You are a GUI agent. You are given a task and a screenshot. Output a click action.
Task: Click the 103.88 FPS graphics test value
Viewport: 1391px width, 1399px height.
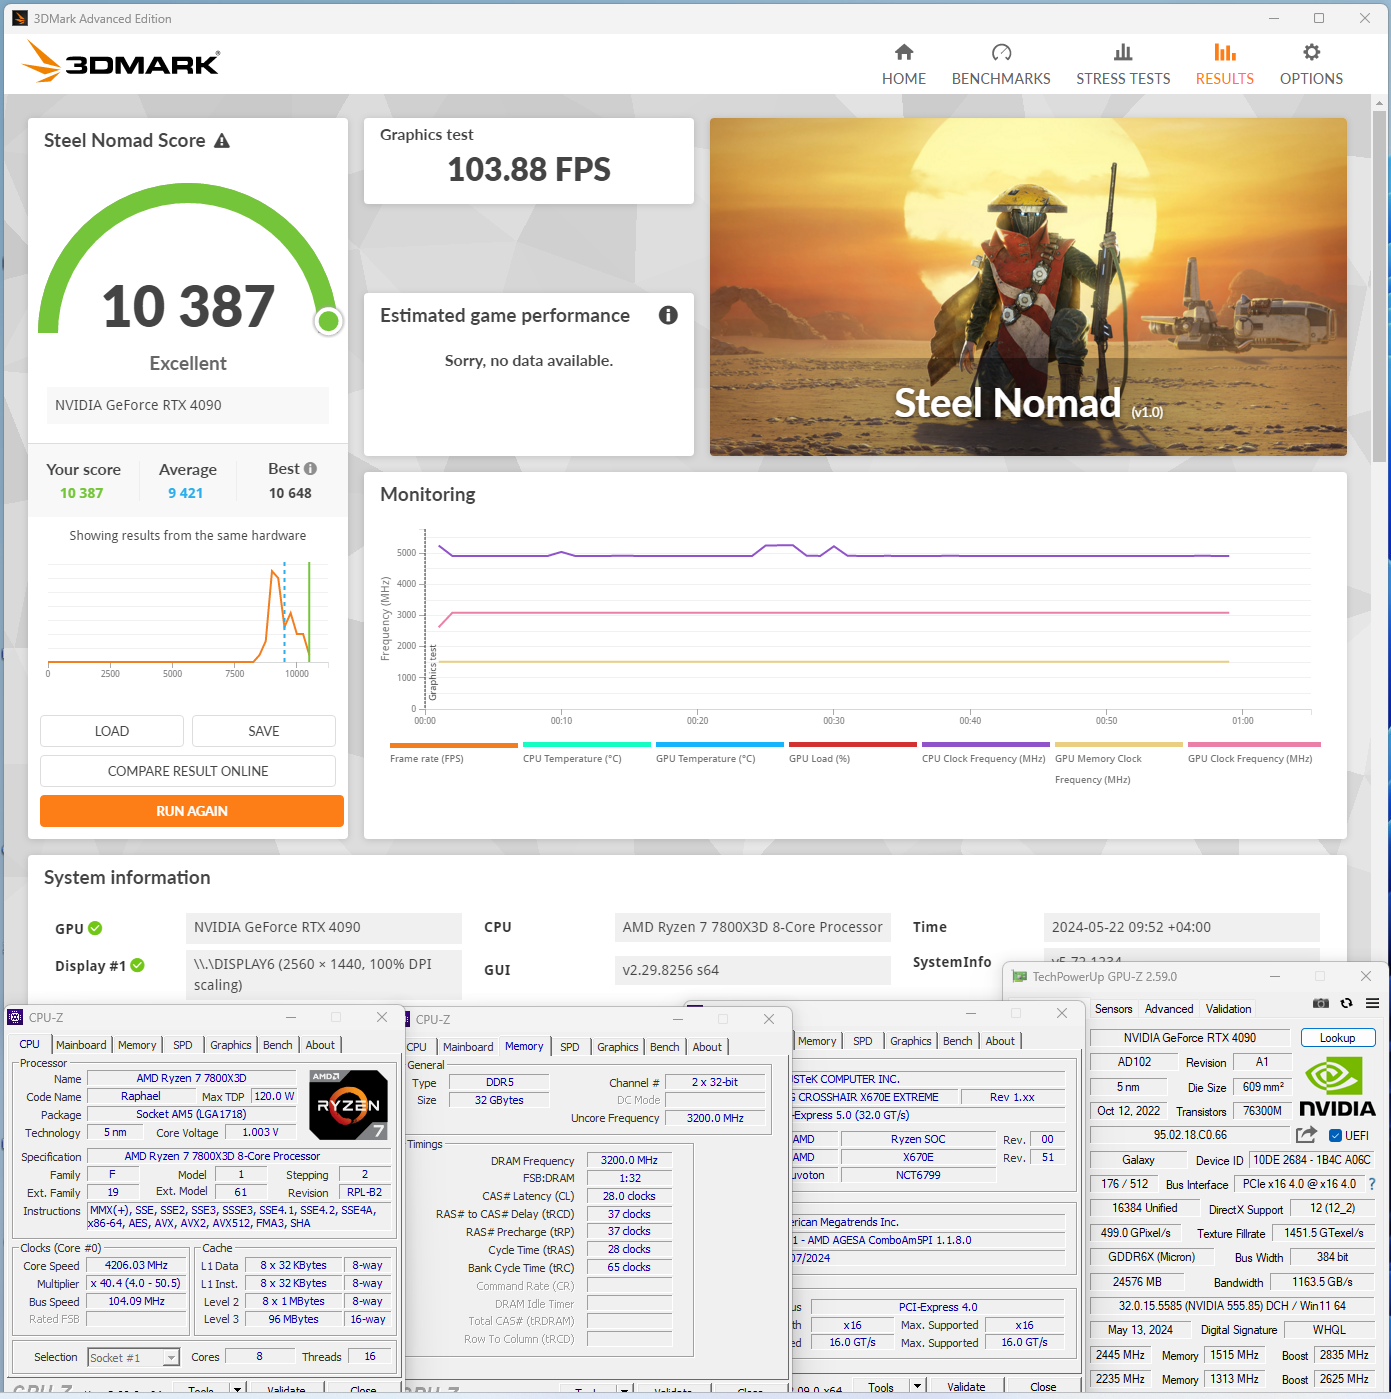click(x=529, y=170)
